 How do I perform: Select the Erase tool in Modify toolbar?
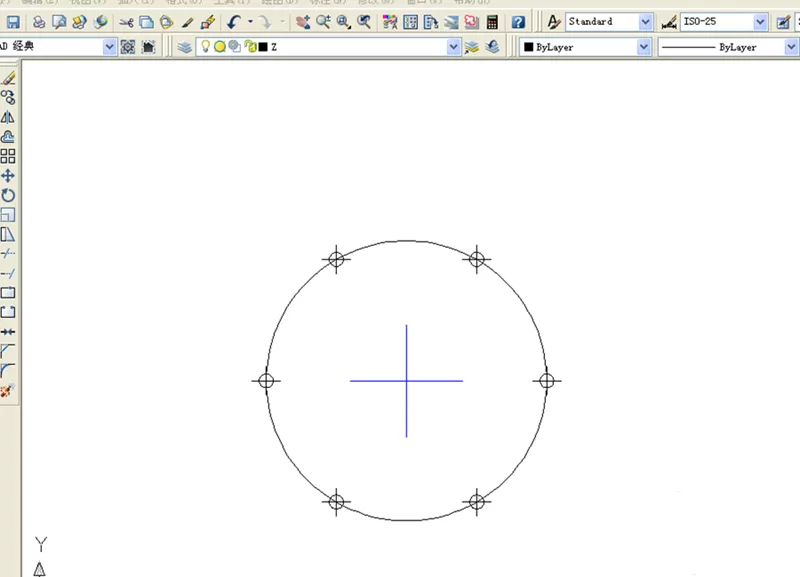8,78
